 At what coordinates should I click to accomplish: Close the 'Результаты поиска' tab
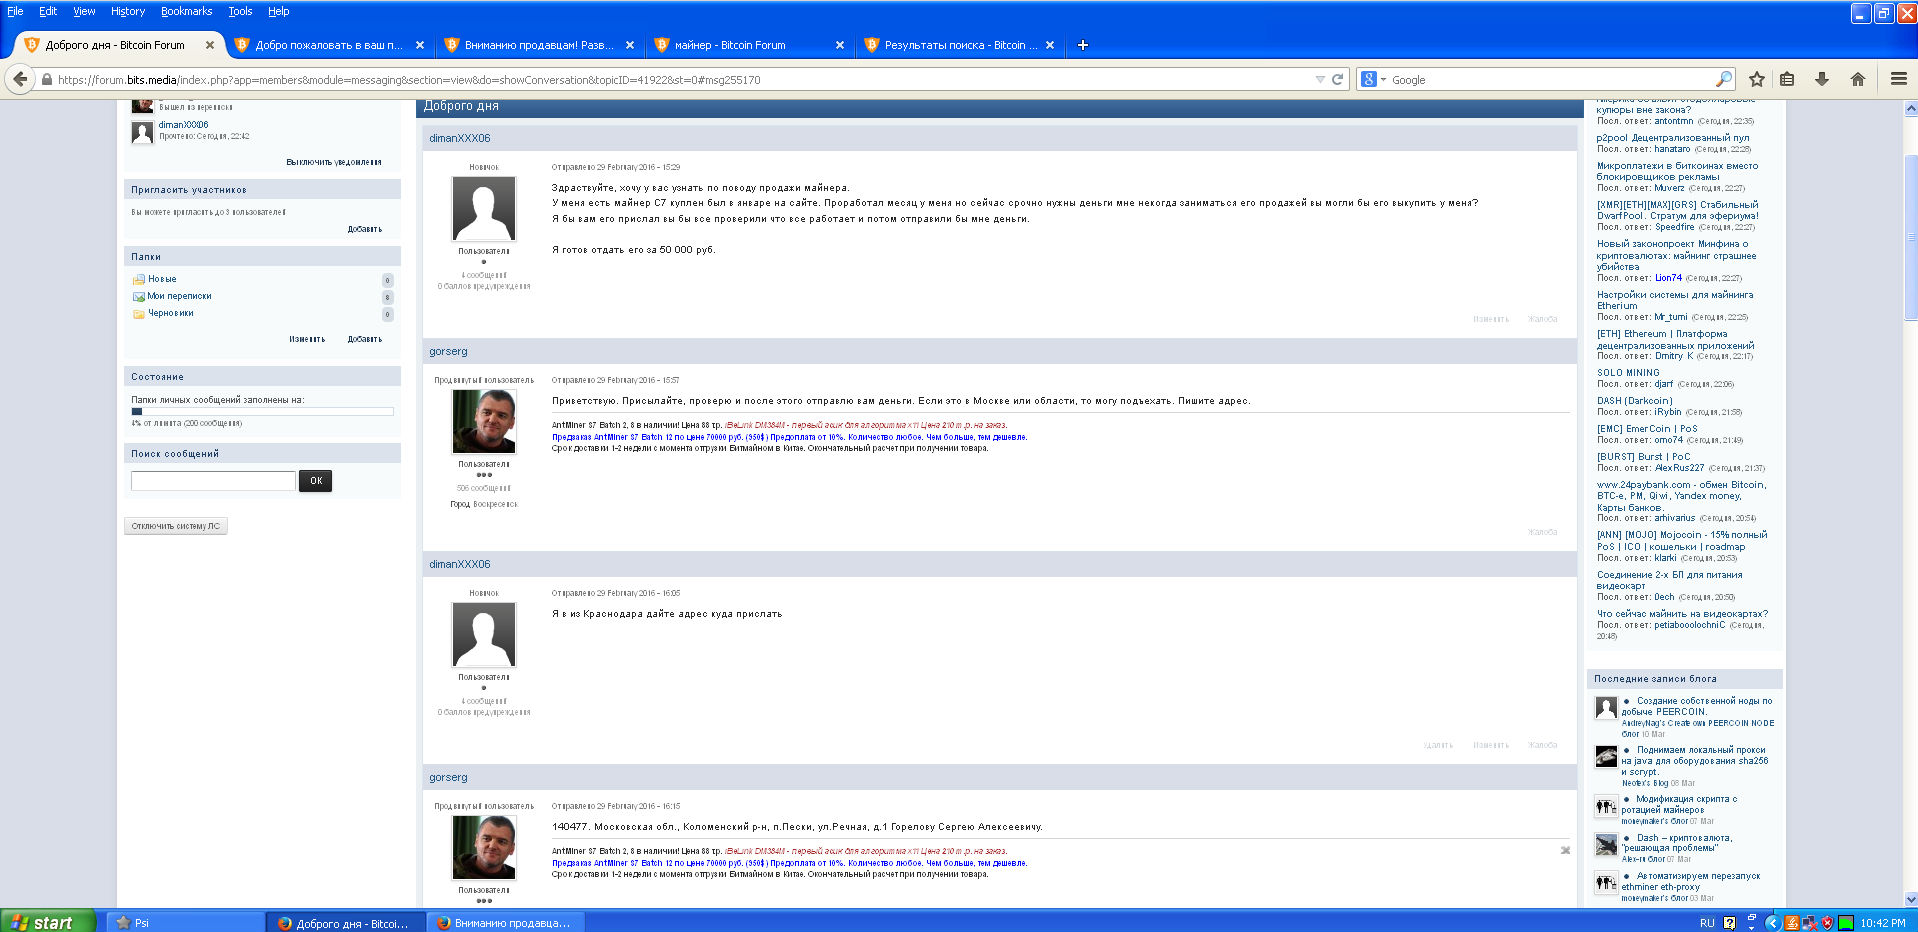click(x=1049, y=45)
